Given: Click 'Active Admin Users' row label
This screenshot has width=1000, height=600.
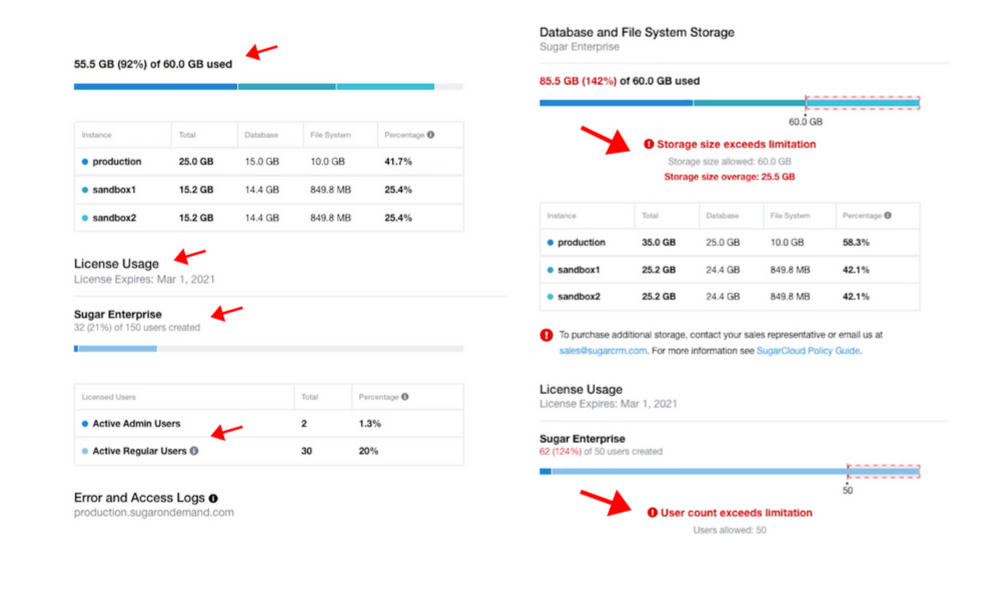Looking at the screenshot, I should (x=136, y=423).
